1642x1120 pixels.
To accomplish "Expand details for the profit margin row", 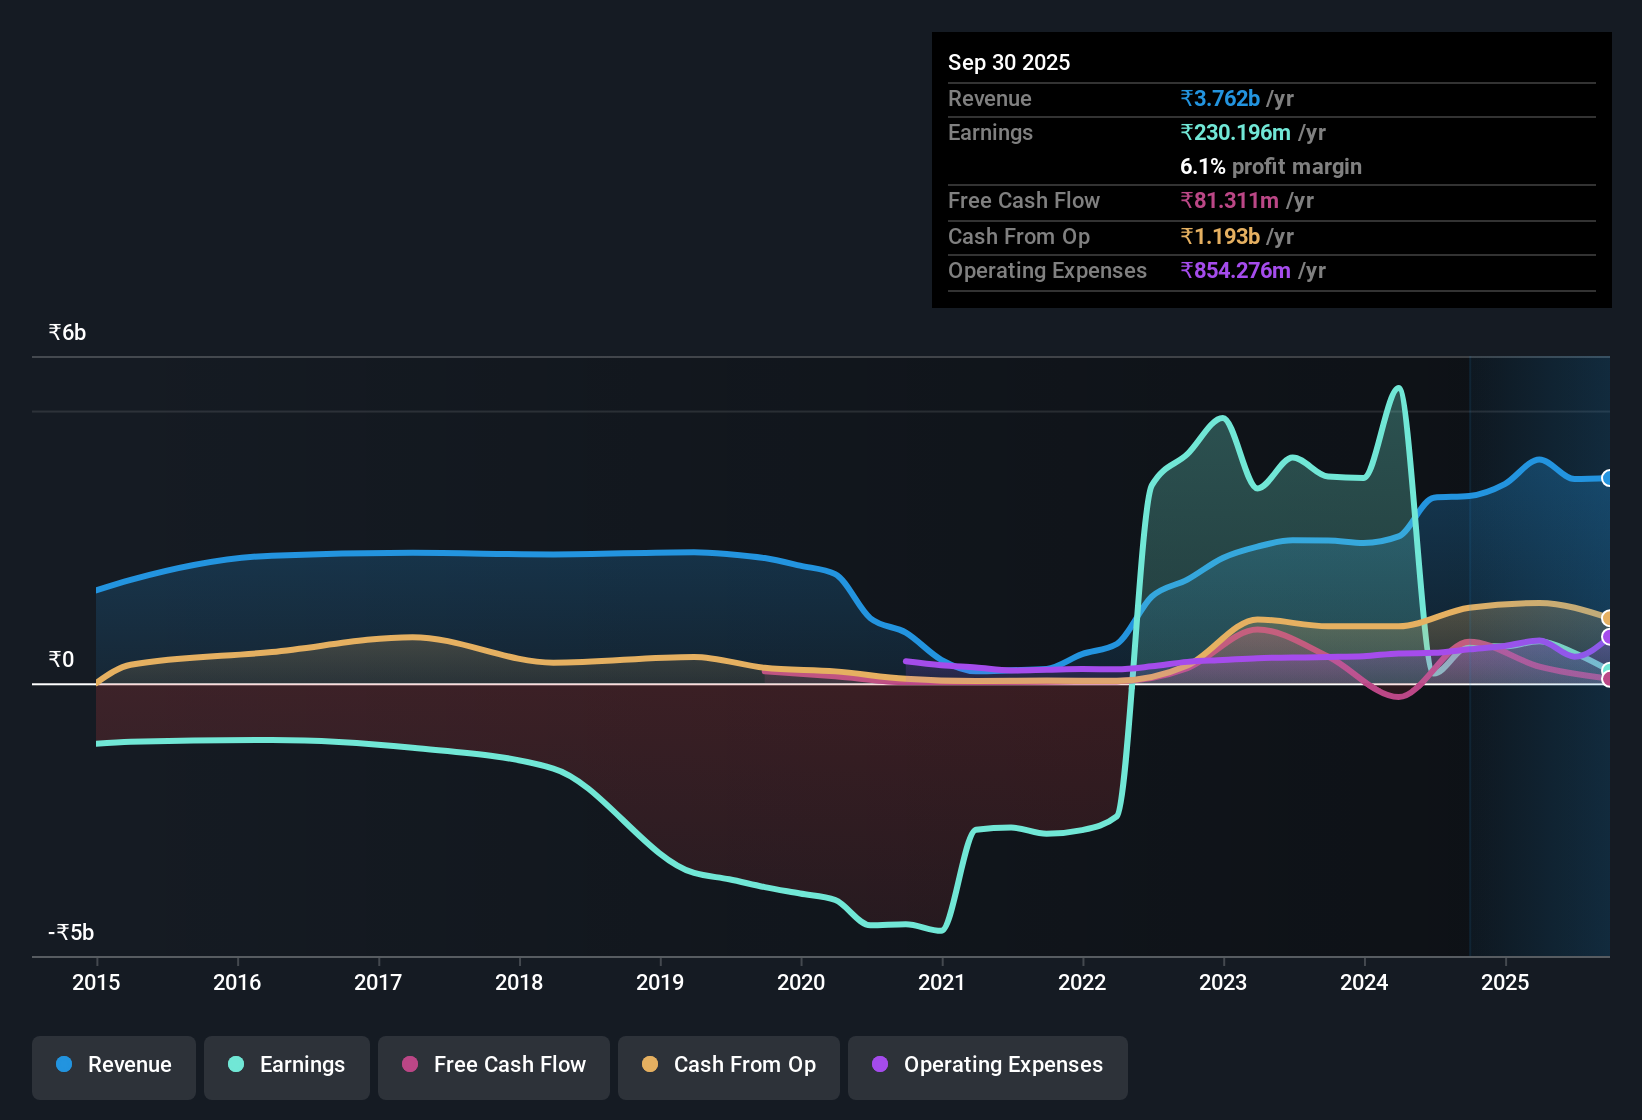I will (1270, 167).
